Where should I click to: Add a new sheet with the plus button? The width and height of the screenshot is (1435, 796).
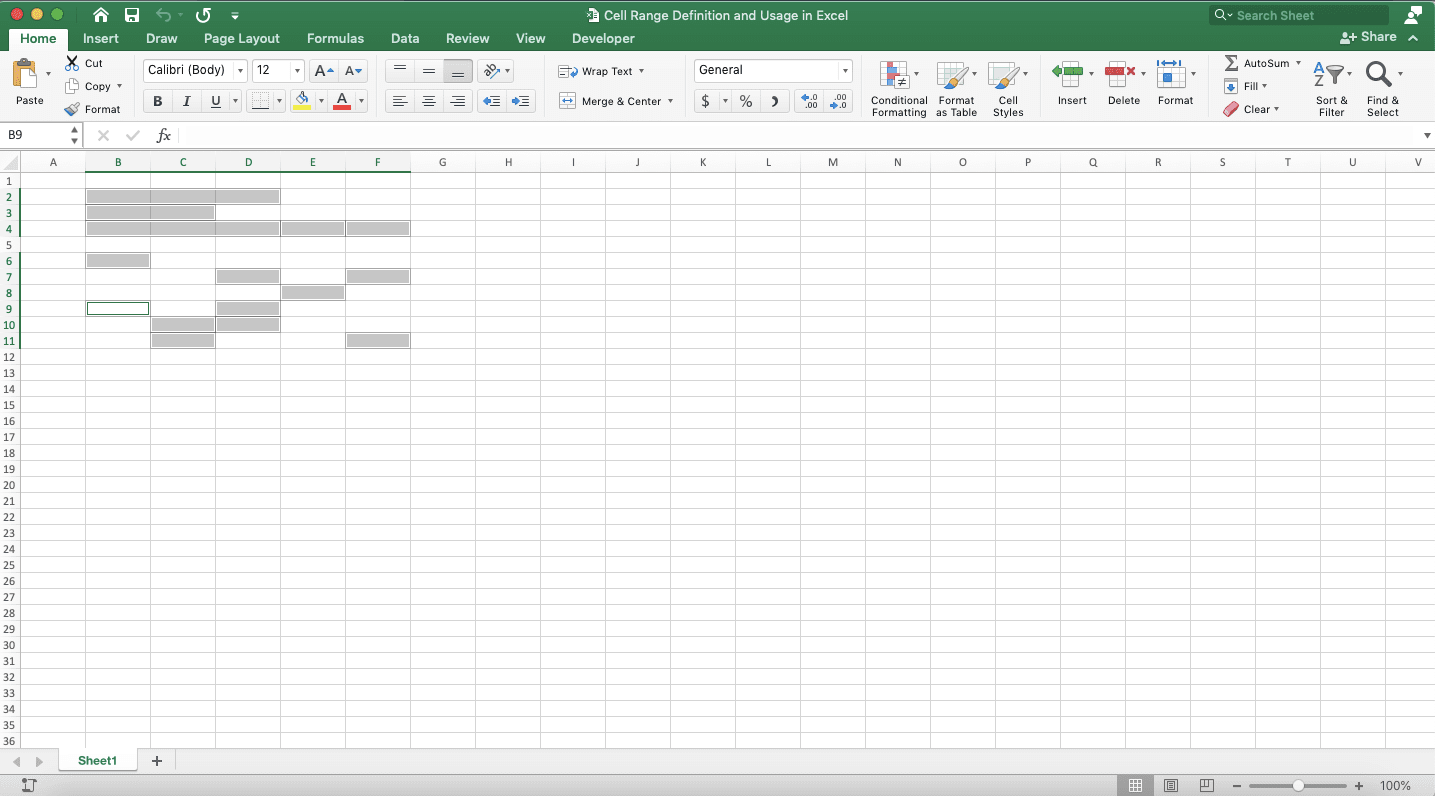pyautogui.click(x=156, y=761)
